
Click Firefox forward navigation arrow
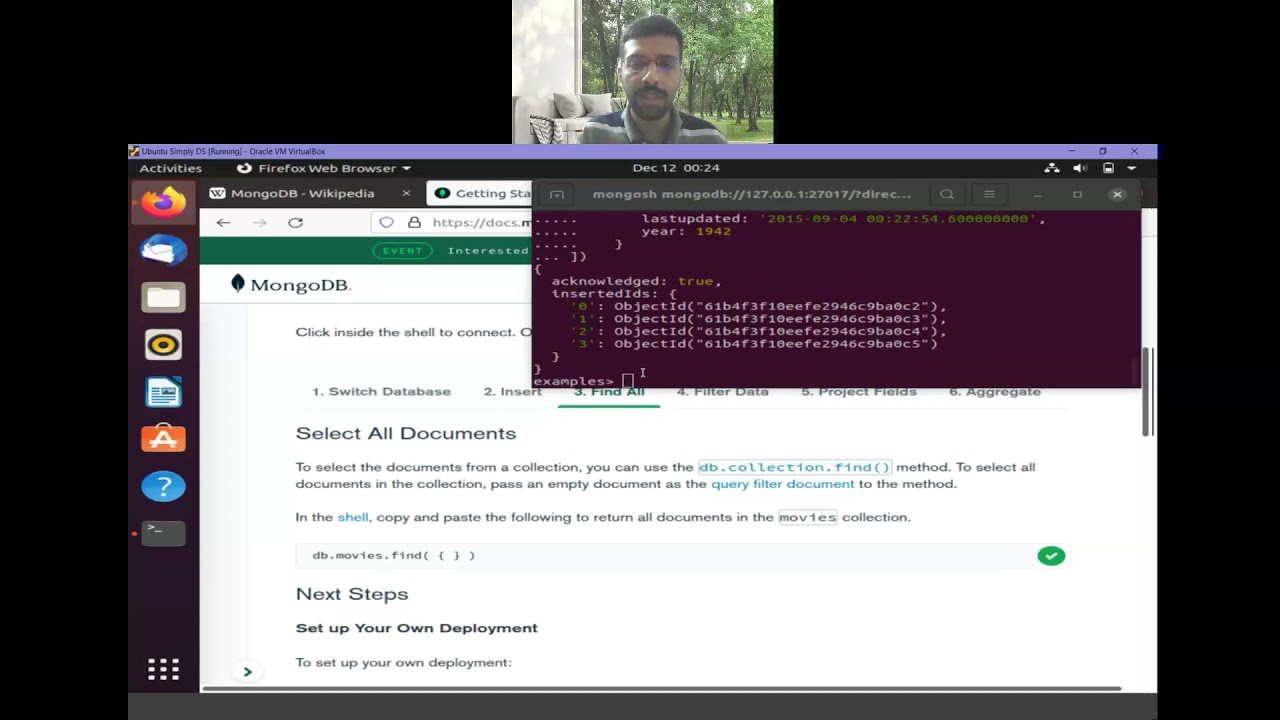click(259, 222)
